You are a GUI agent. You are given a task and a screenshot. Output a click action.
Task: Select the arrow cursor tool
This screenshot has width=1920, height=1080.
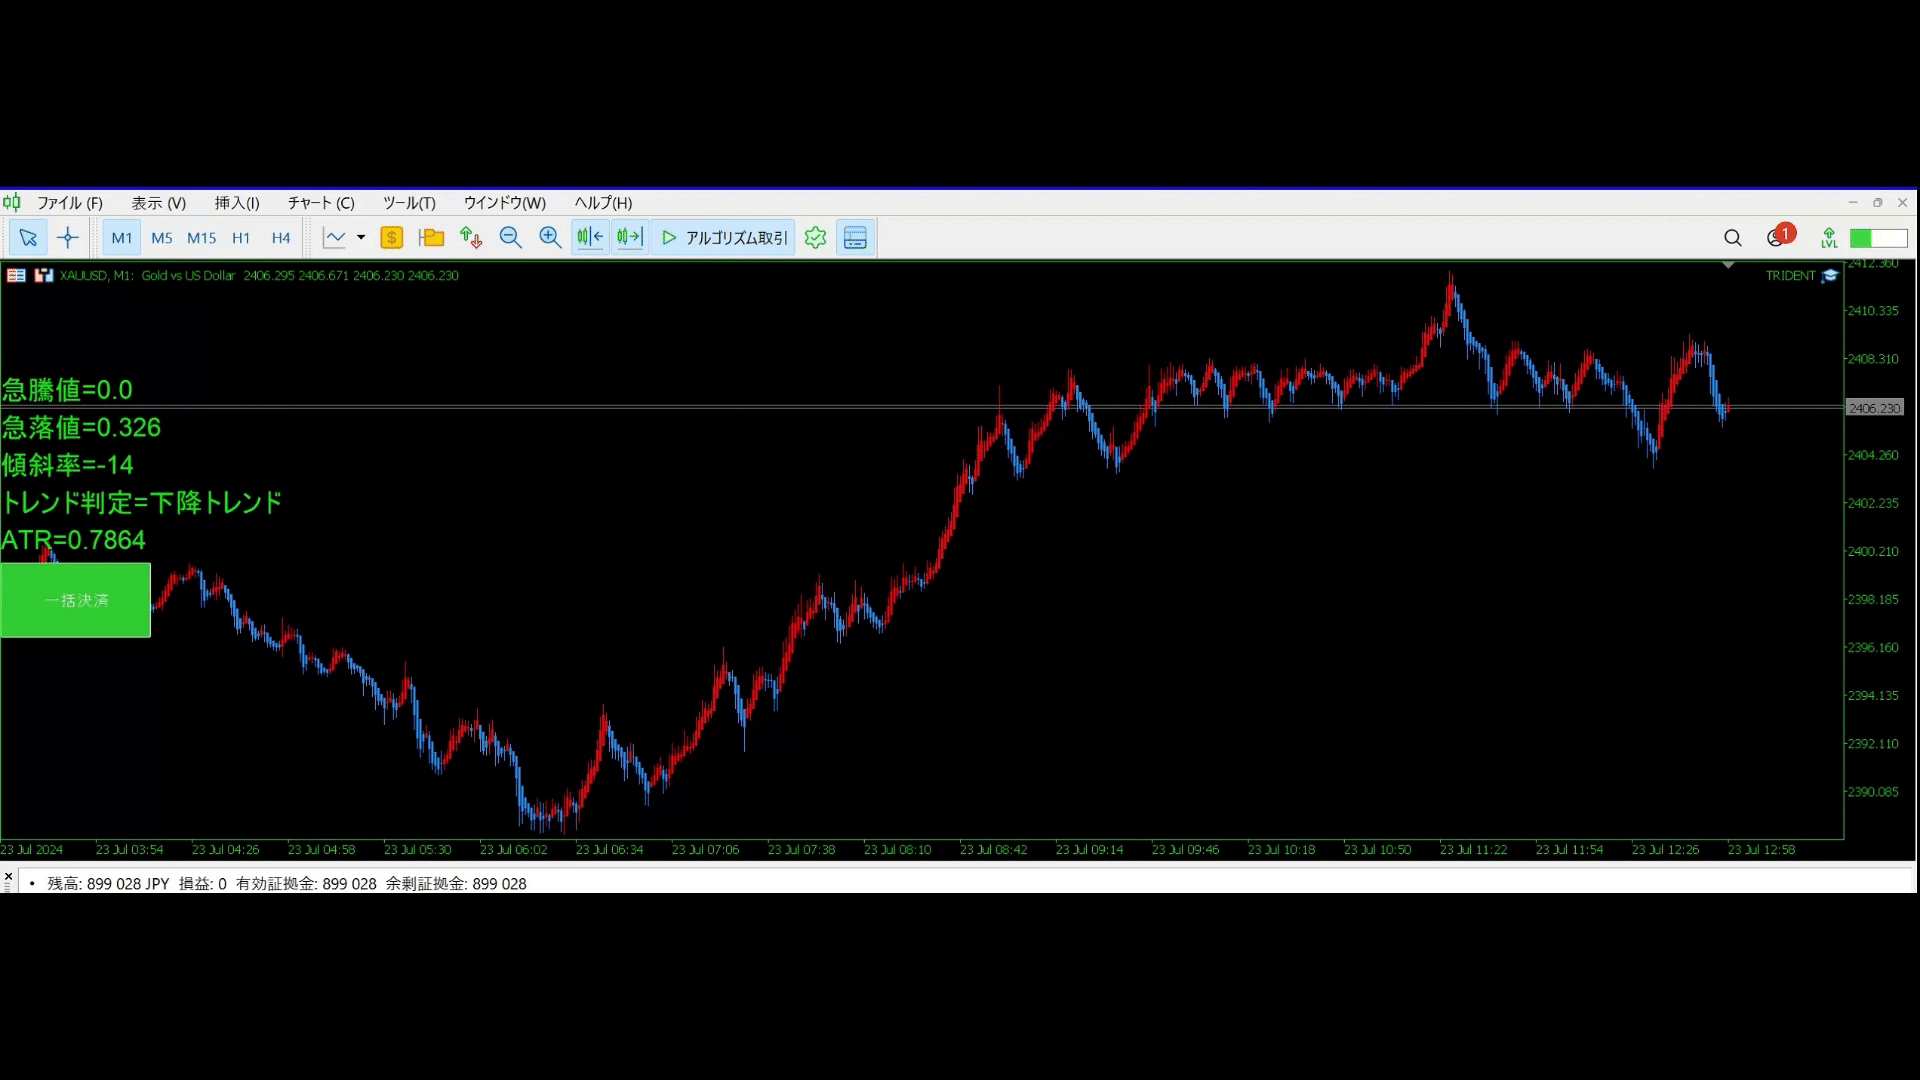point(28,238)
